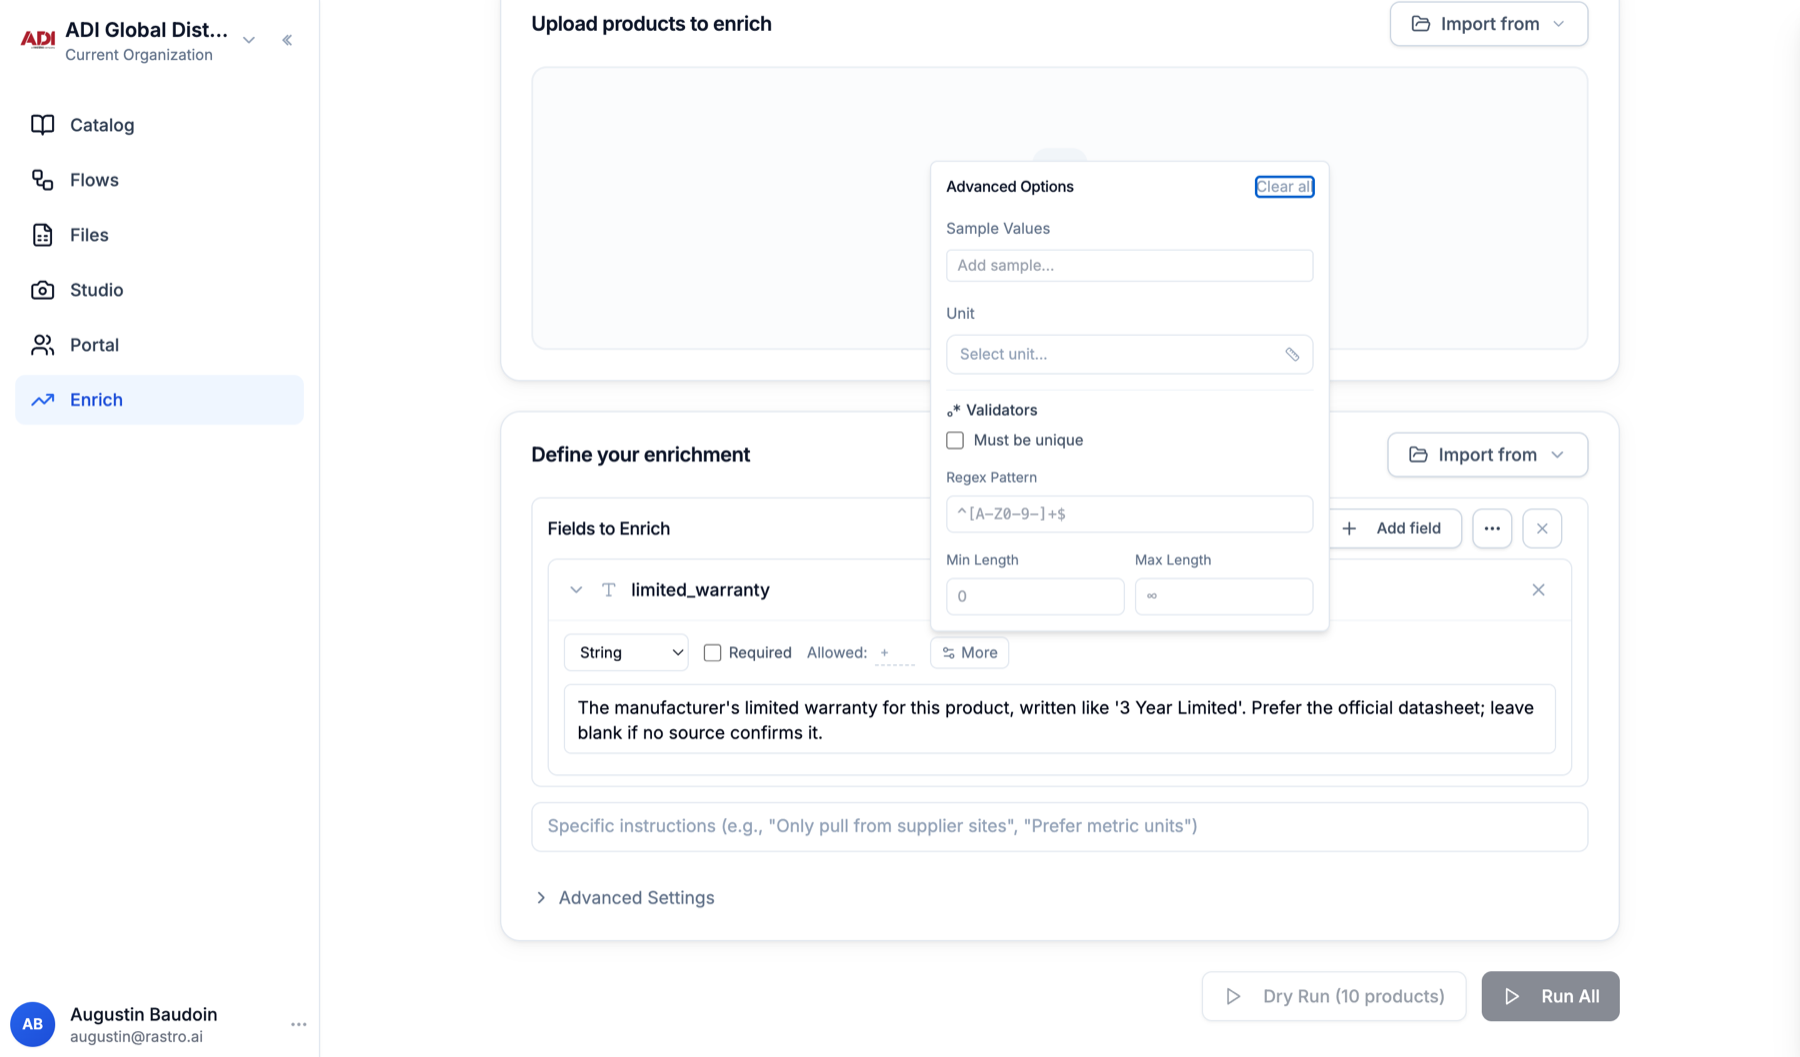
Task: Select Enrich in the sidebar
Action: click(159, 400)
